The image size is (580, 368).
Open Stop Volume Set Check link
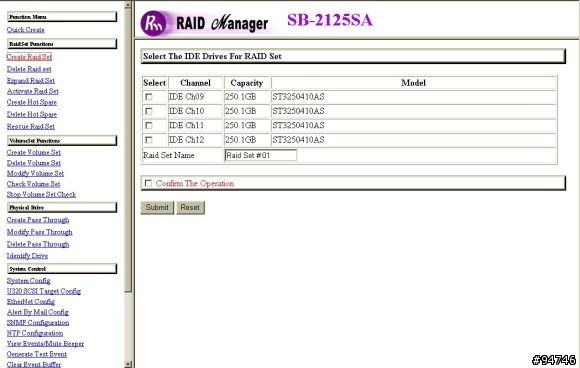tap(41, 195)
